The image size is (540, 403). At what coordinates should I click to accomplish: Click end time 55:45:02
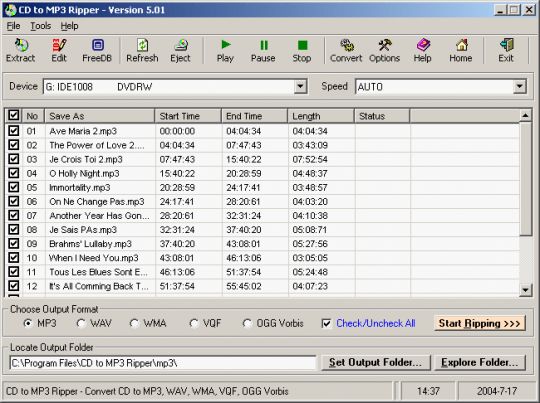coord(244,286)
